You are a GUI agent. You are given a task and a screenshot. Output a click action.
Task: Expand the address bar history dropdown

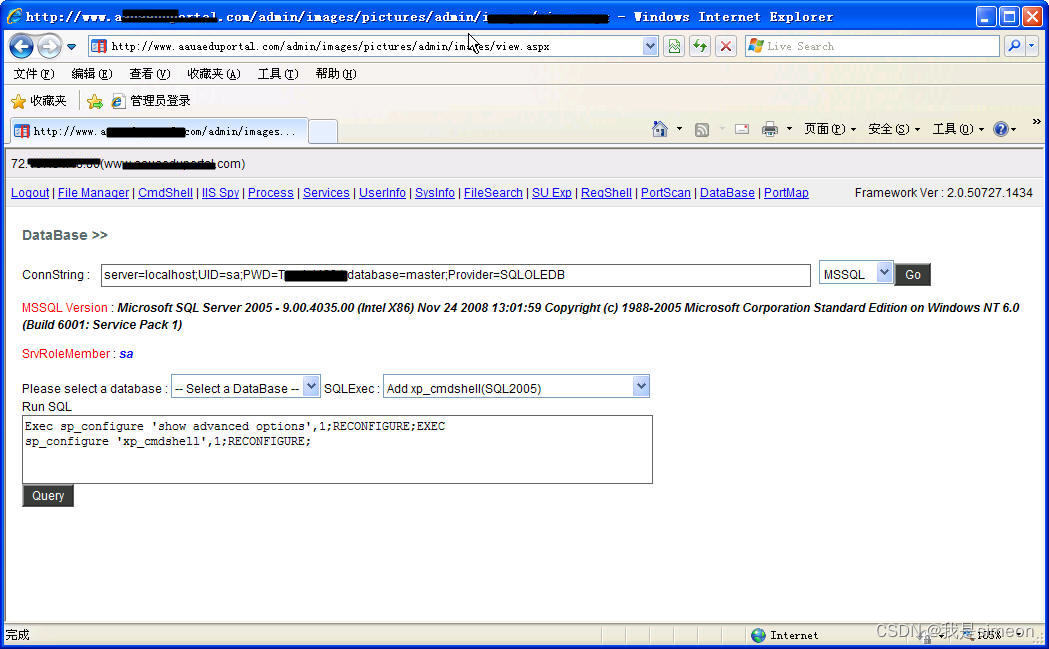pyautogui.click(x=650, y=46)
